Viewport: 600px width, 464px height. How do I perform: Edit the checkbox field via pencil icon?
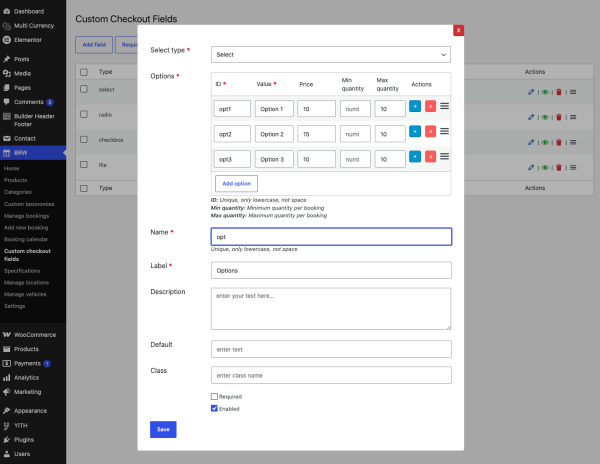(531, 142)
